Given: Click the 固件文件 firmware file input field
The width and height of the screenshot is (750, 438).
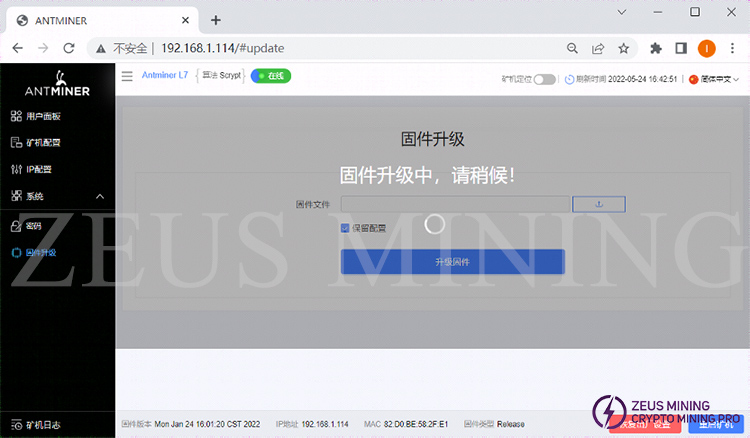Looking at the screenshot, I should (455, 204).
